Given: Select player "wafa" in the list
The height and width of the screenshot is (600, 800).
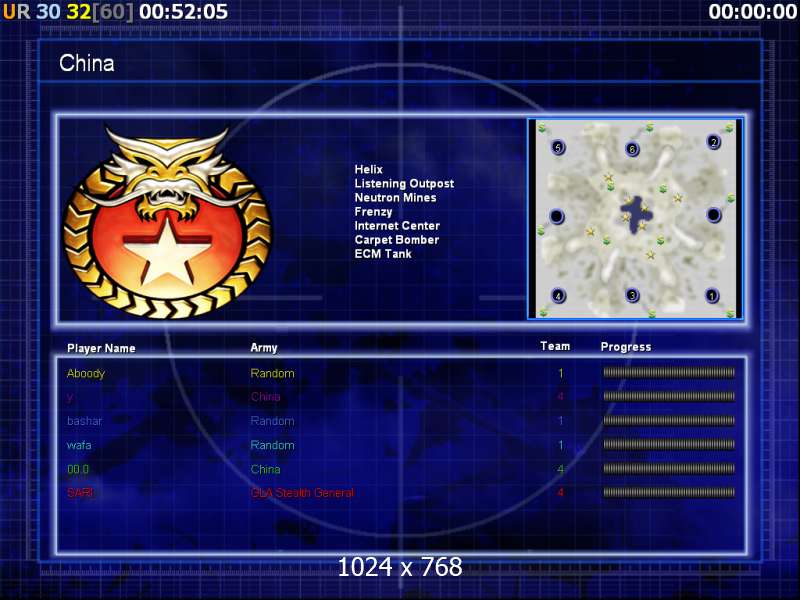Looking at the screenshot, I should click(x=79, y=445).
